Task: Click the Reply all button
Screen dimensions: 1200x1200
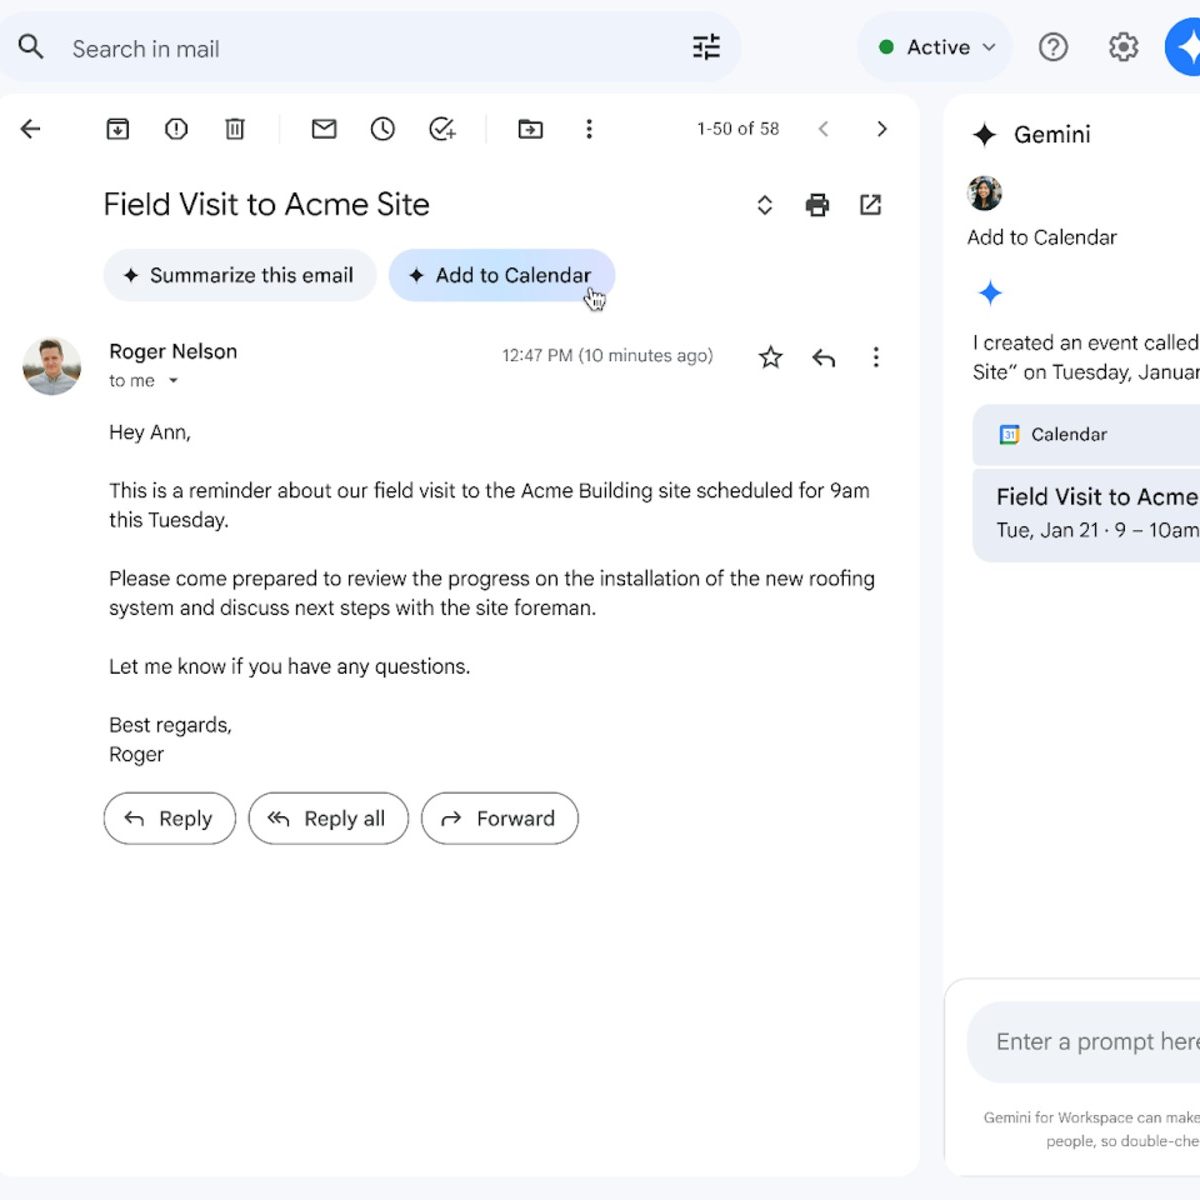Action: [328, 818]
